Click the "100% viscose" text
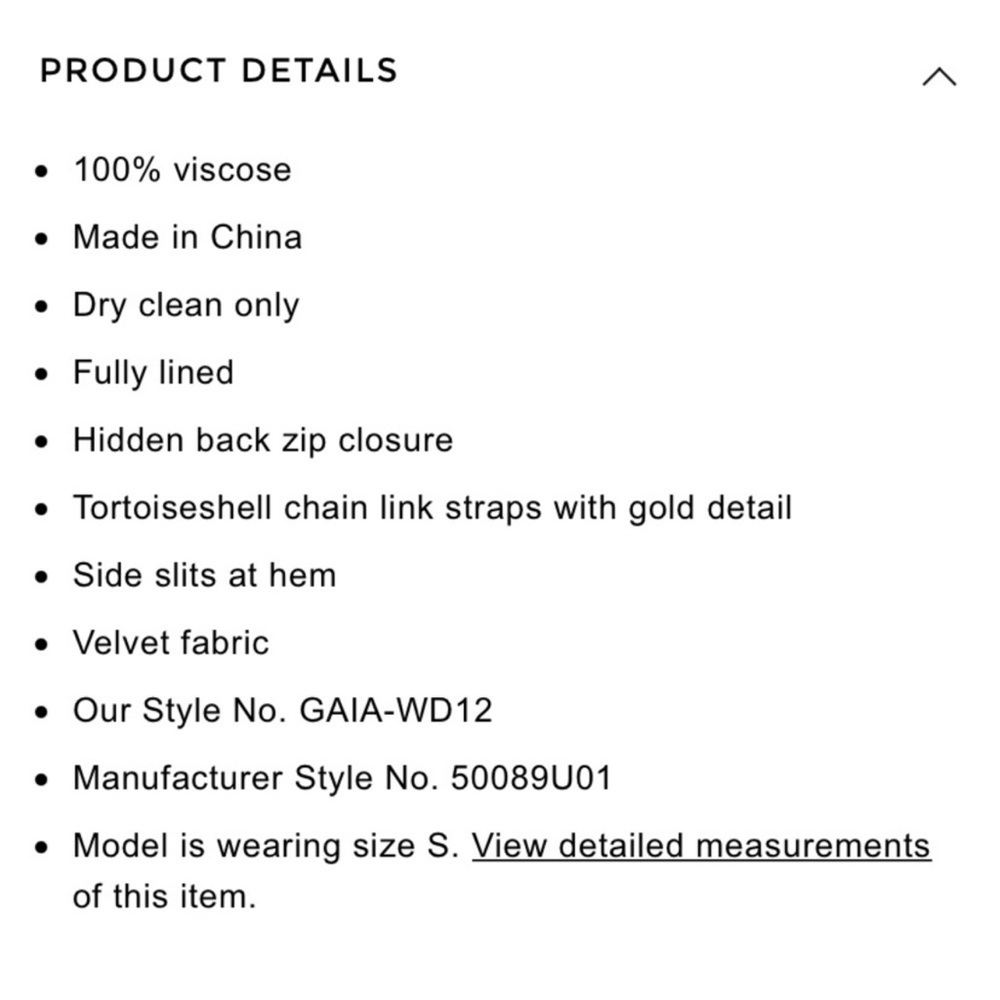The height and width of the screenshot is (1000, 1000). click(182, 170)
